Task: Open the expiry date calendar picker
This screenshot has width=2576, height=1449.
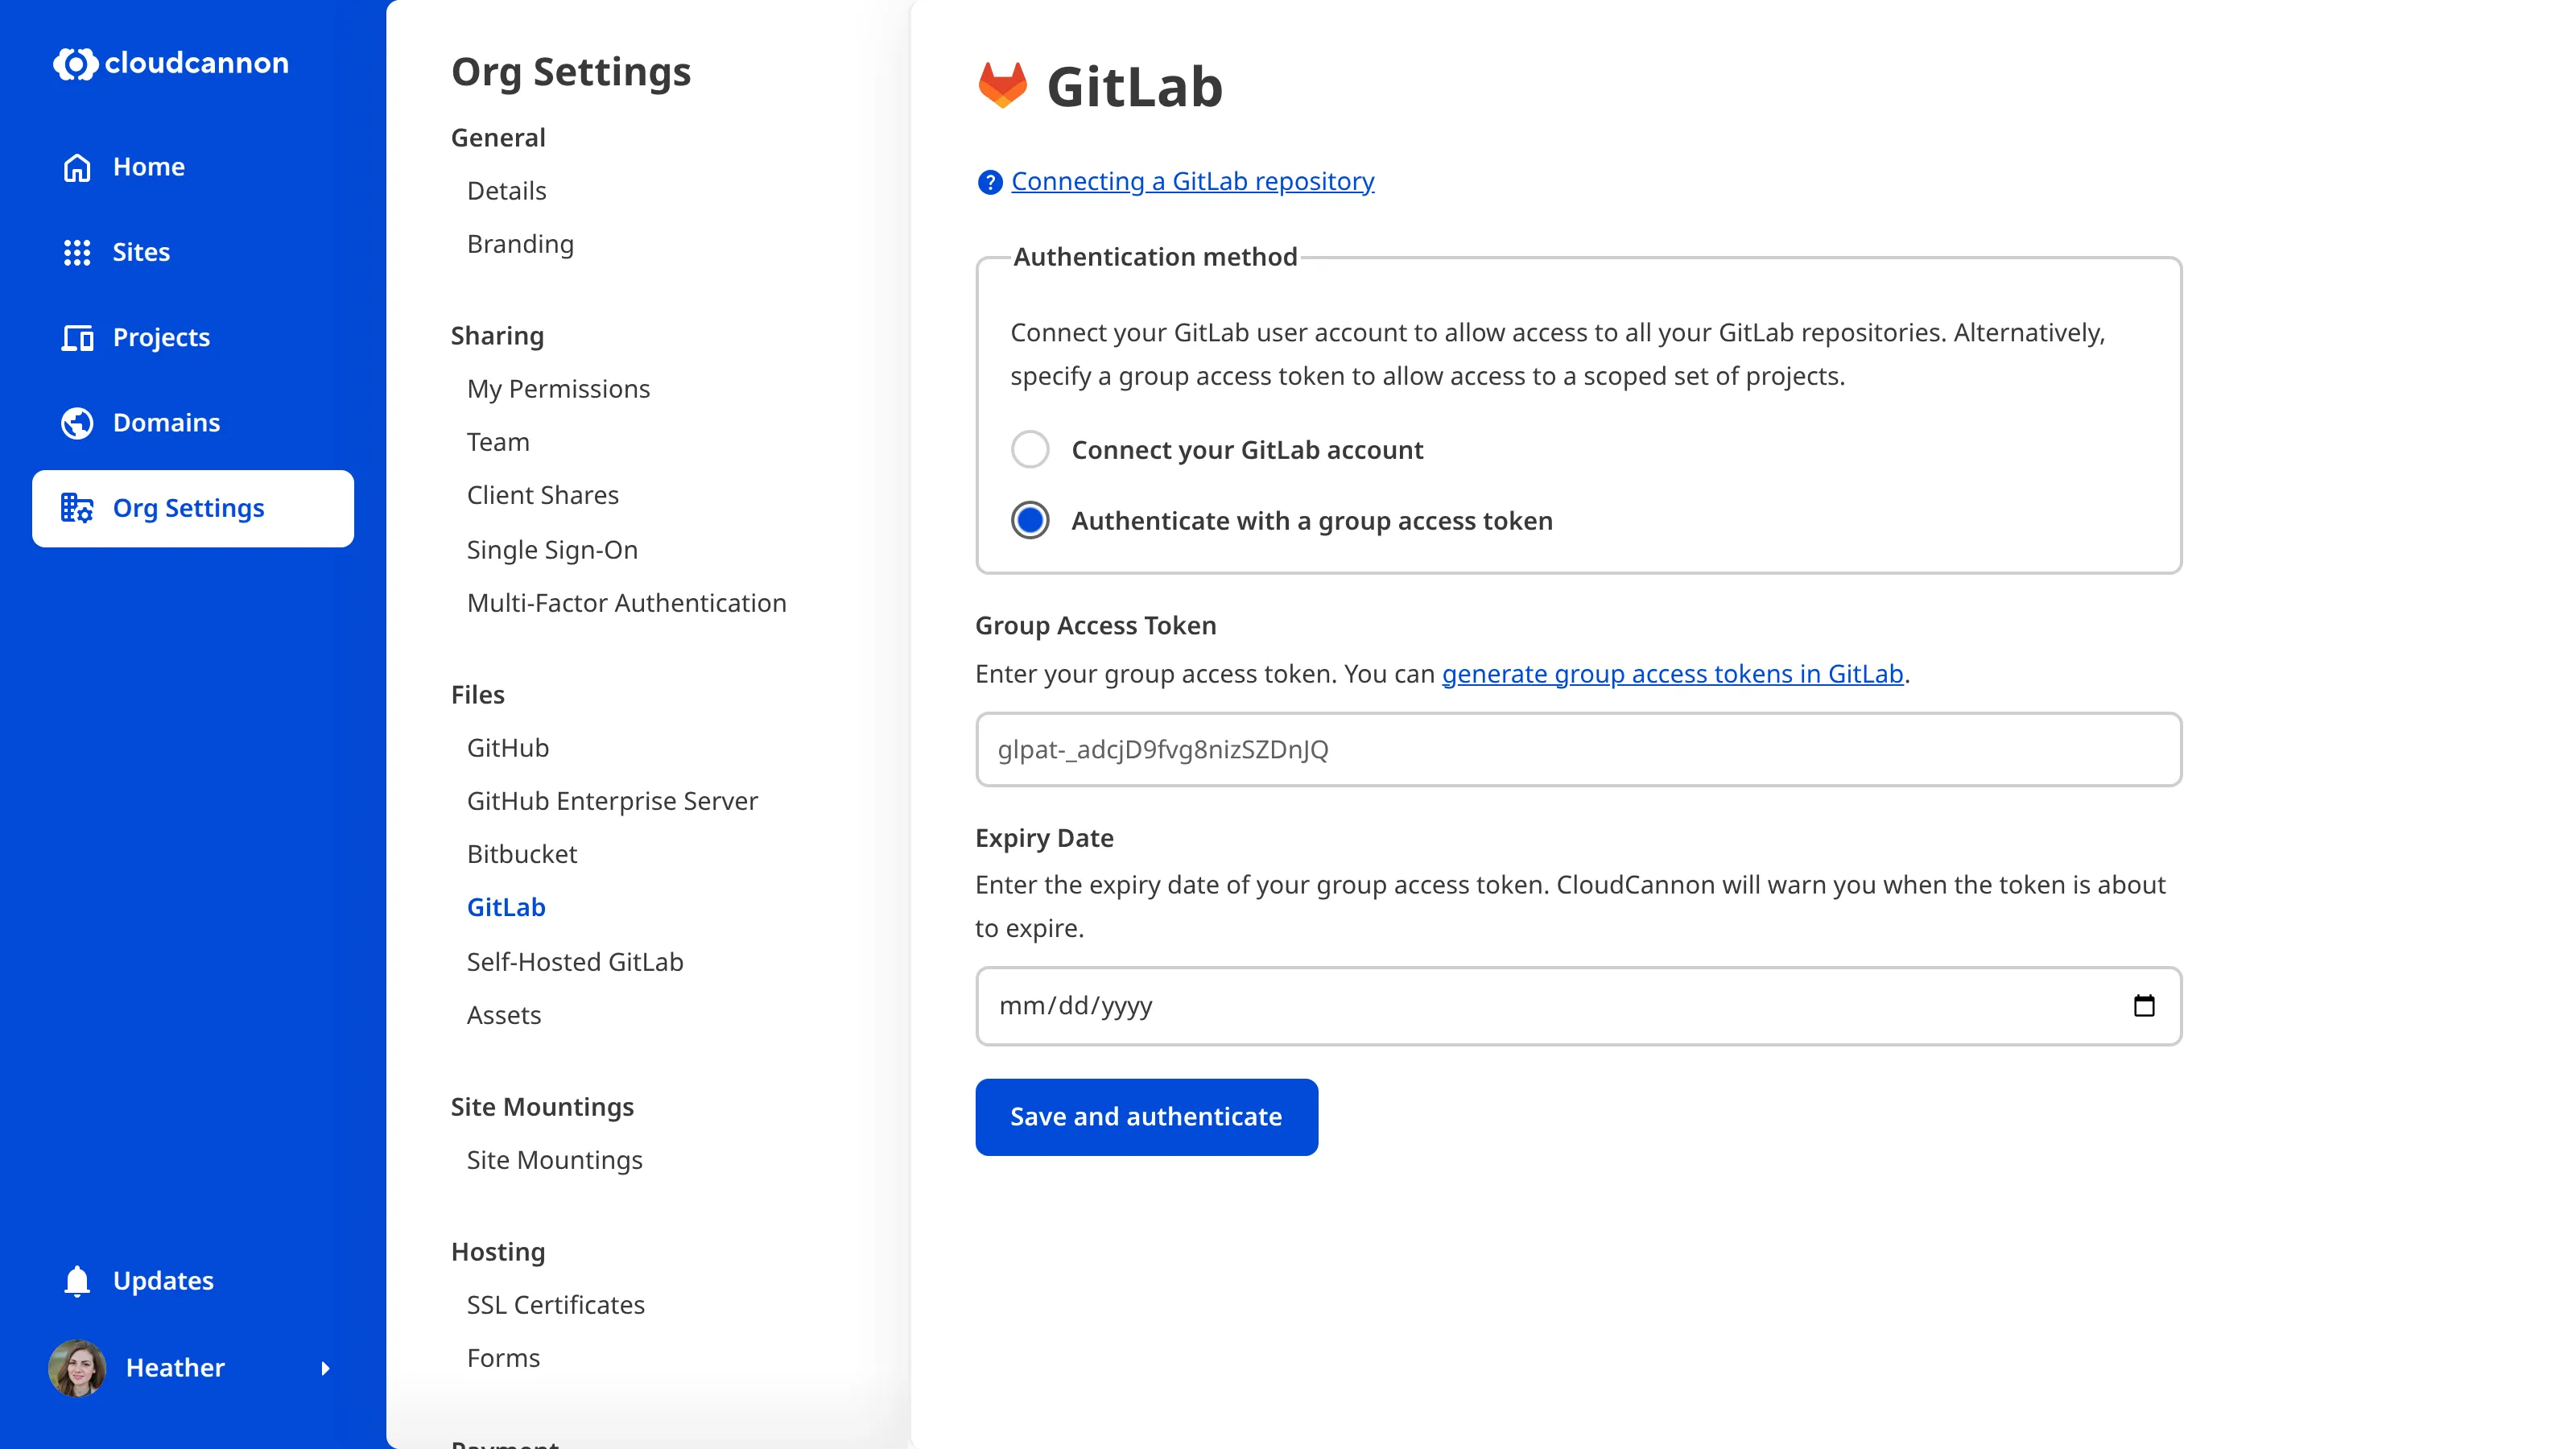Action: (x=2145, y=1005)
